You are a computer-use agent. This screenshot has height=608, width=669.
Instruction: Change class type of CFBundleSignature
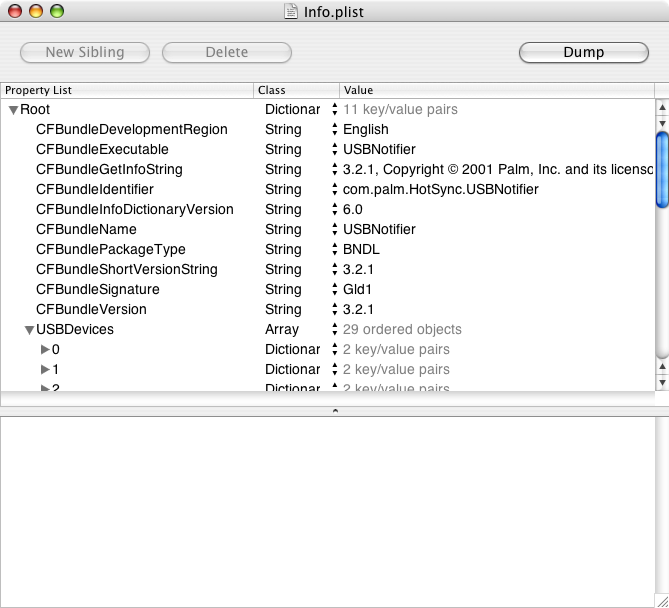pos(334,289)
